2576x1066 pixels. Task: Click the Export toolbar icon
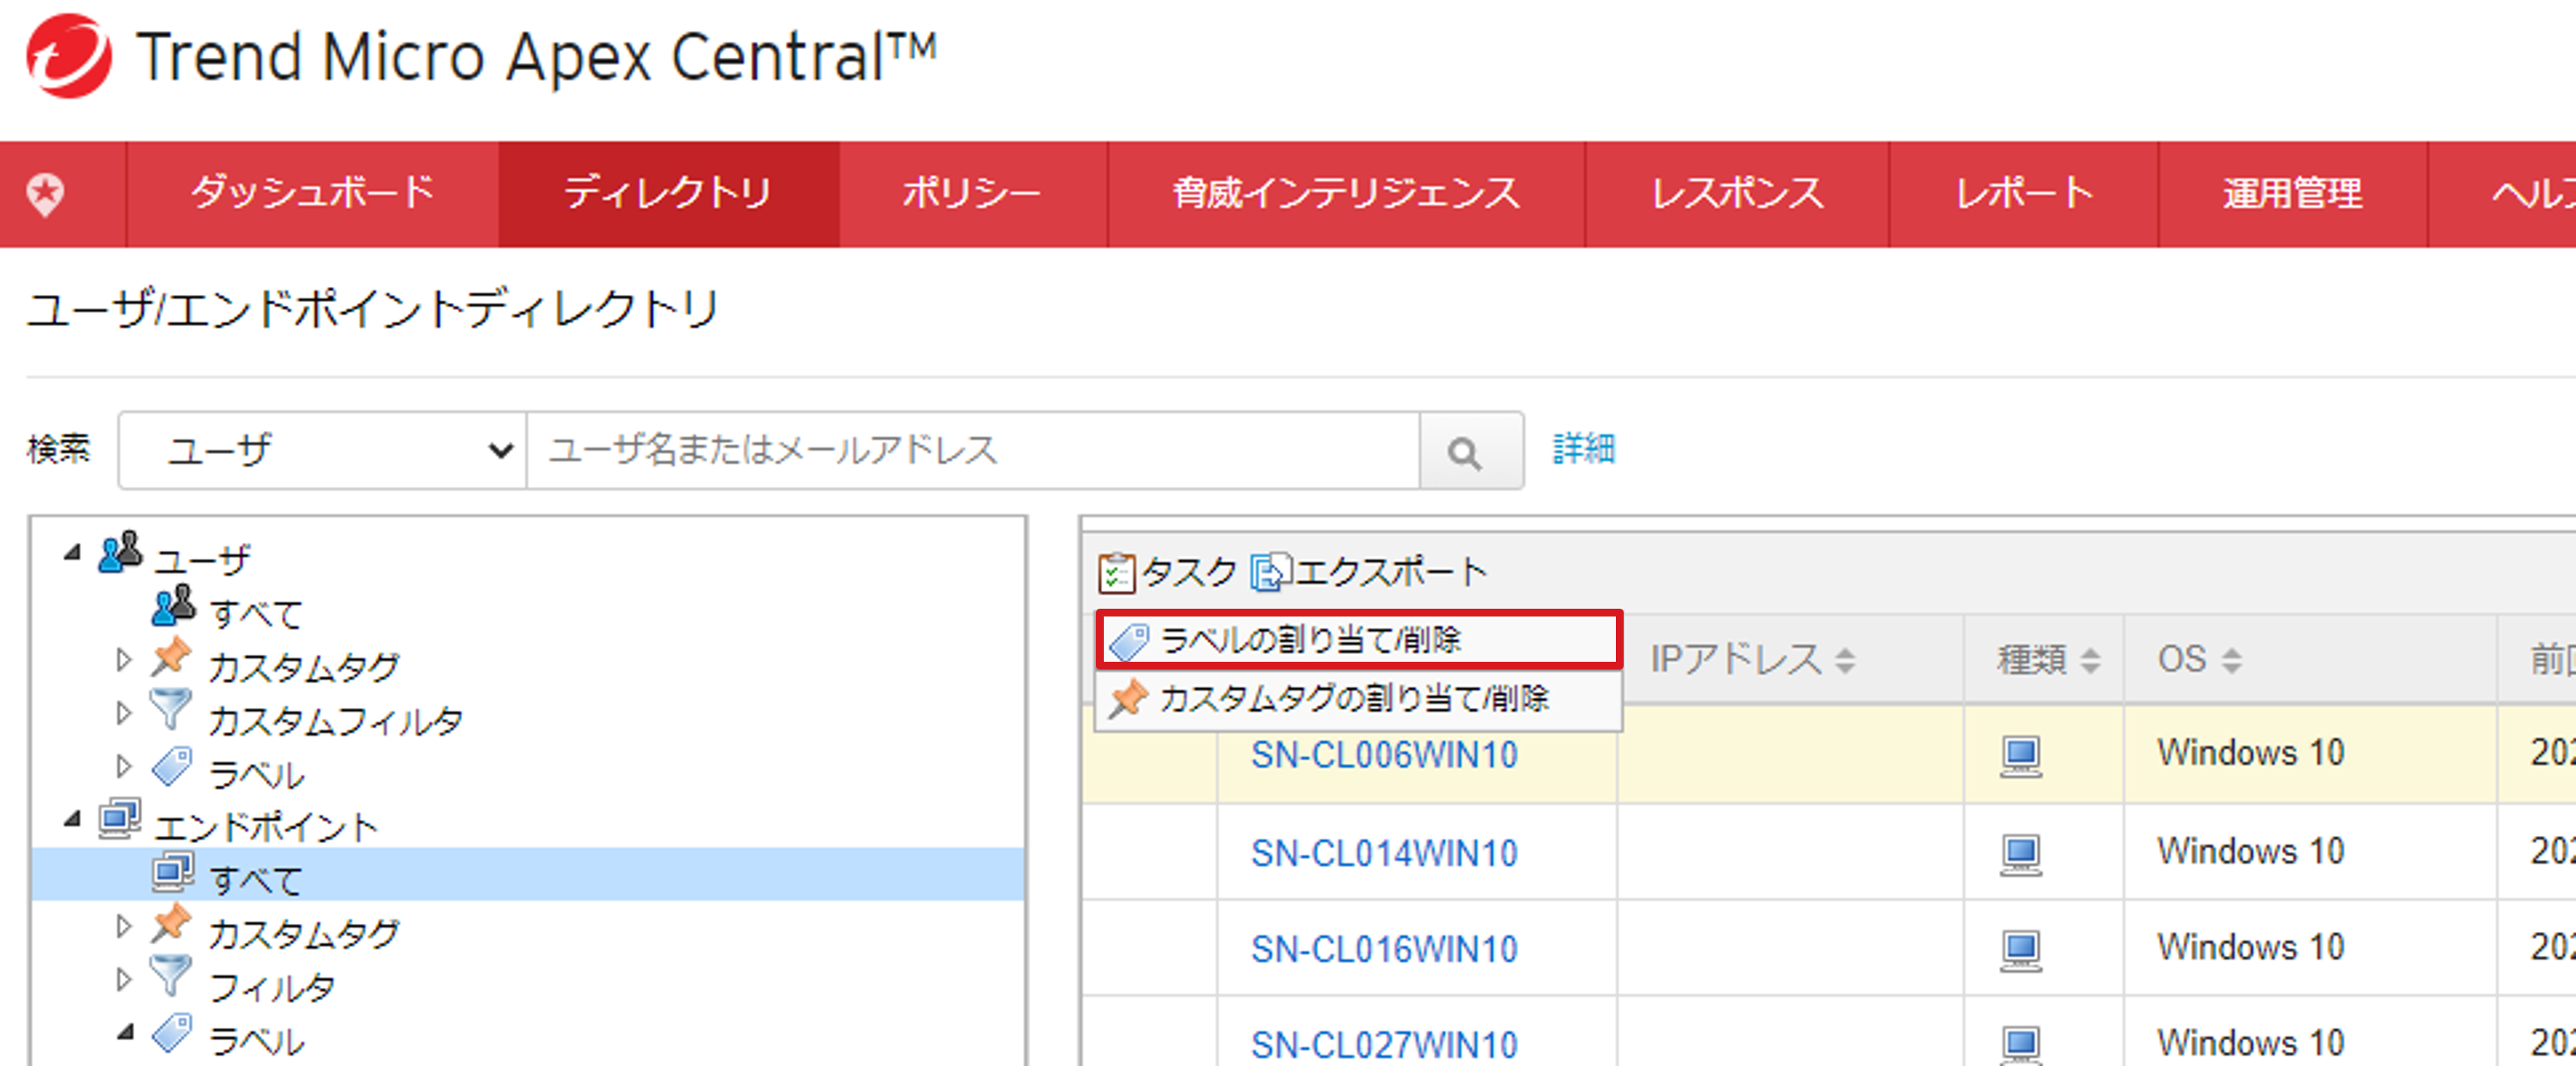pos(1271,573)
